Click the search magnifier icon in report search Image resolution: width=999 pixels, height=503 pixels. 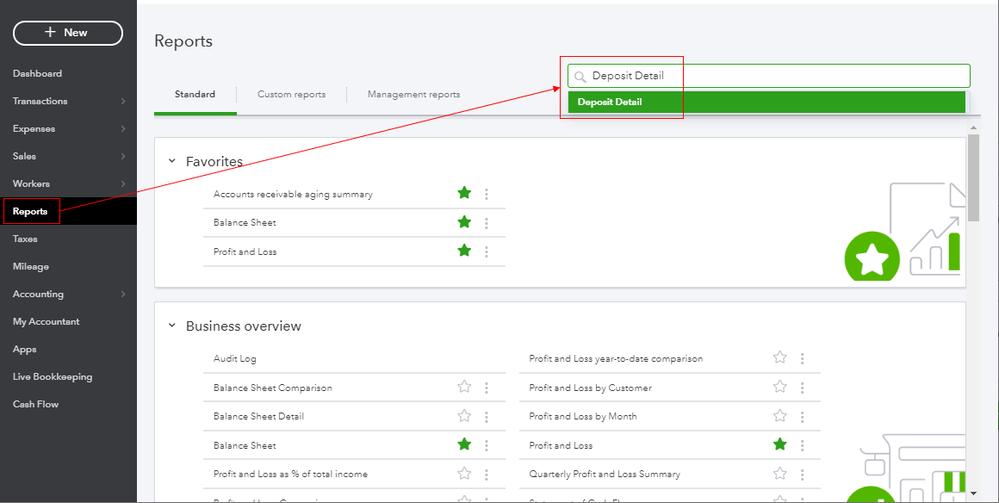(580, 76)
